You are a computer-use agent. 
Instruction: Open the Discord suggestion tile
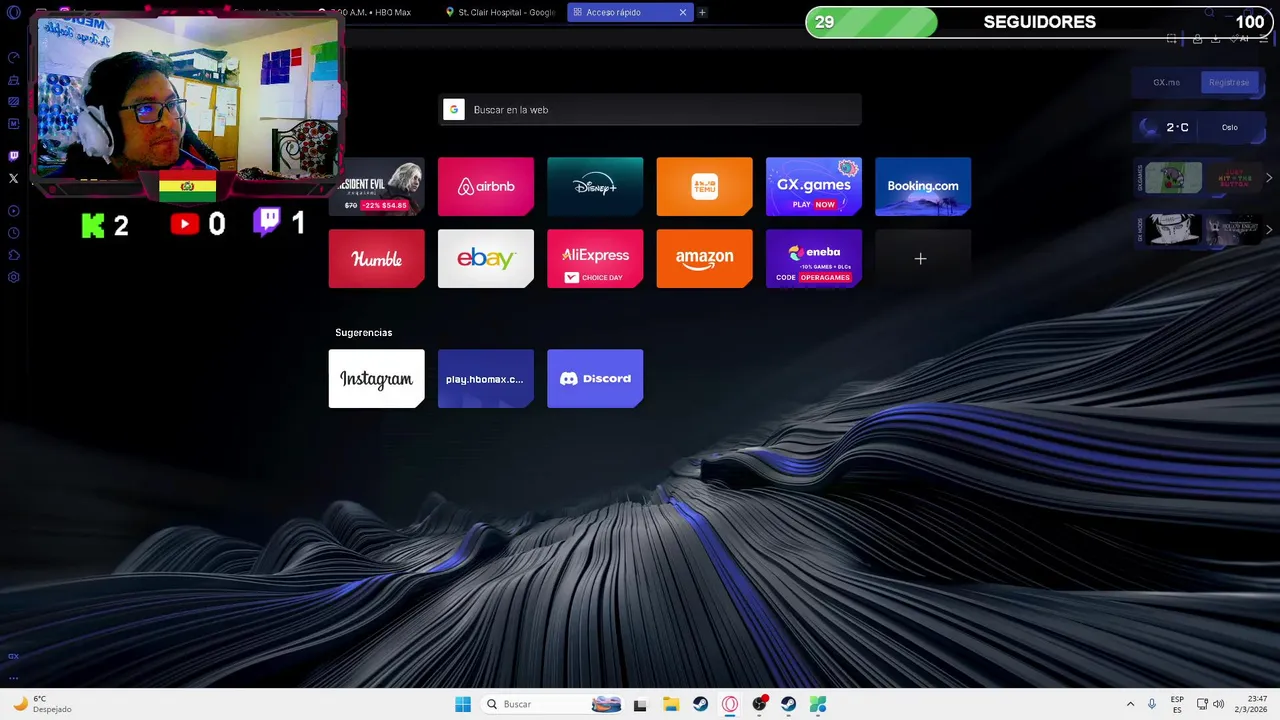pos(595,378)
